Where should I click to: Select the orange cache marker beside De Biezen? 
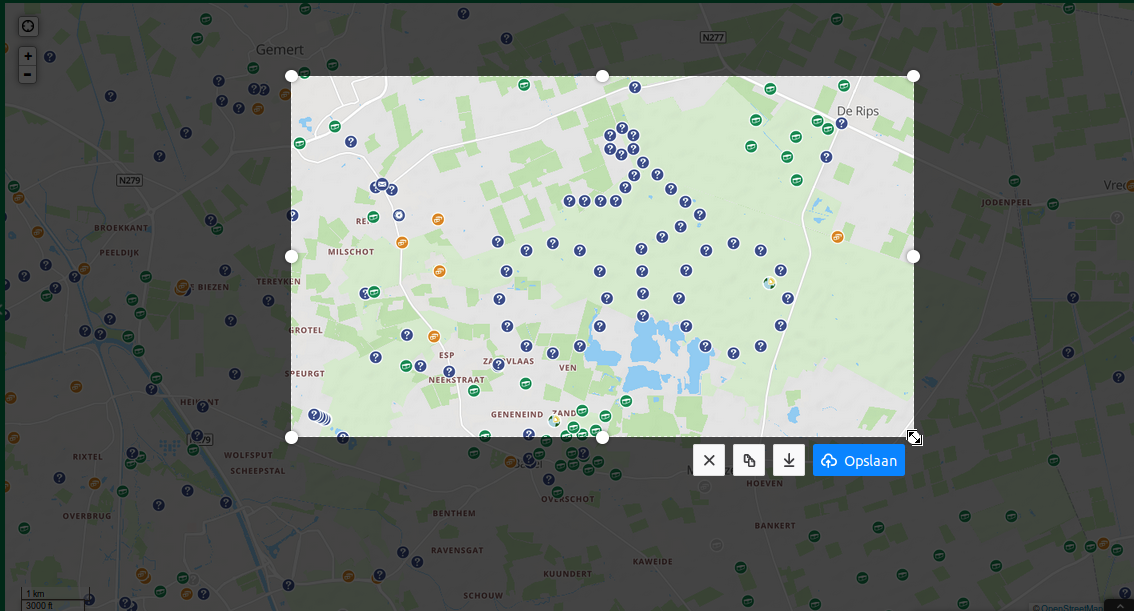(183, 286)
